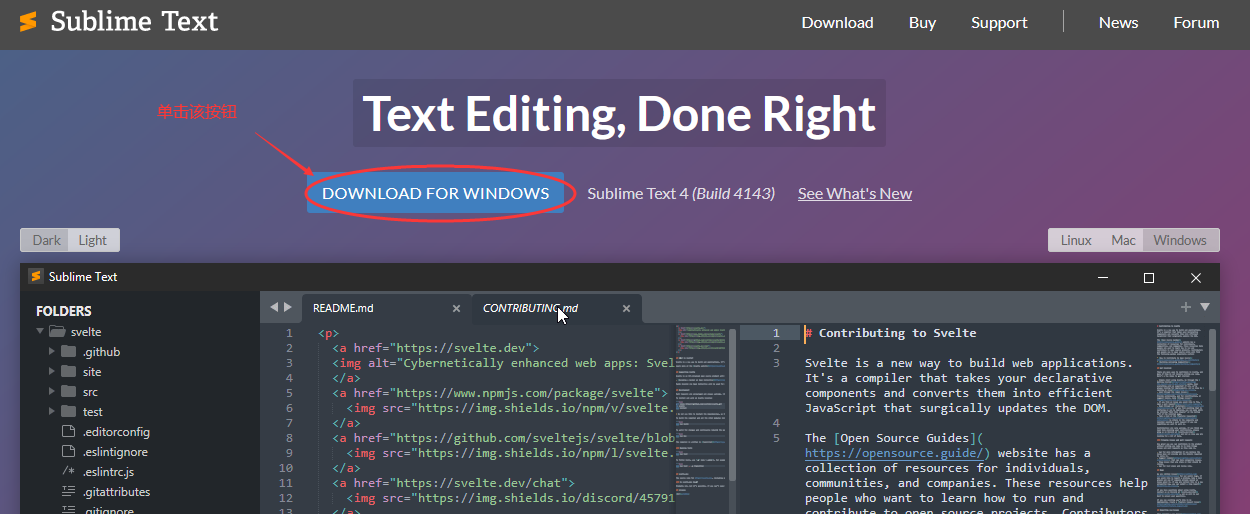Click the src folder icon
This screenshot has height=514, width=1250.
point(68,392)
